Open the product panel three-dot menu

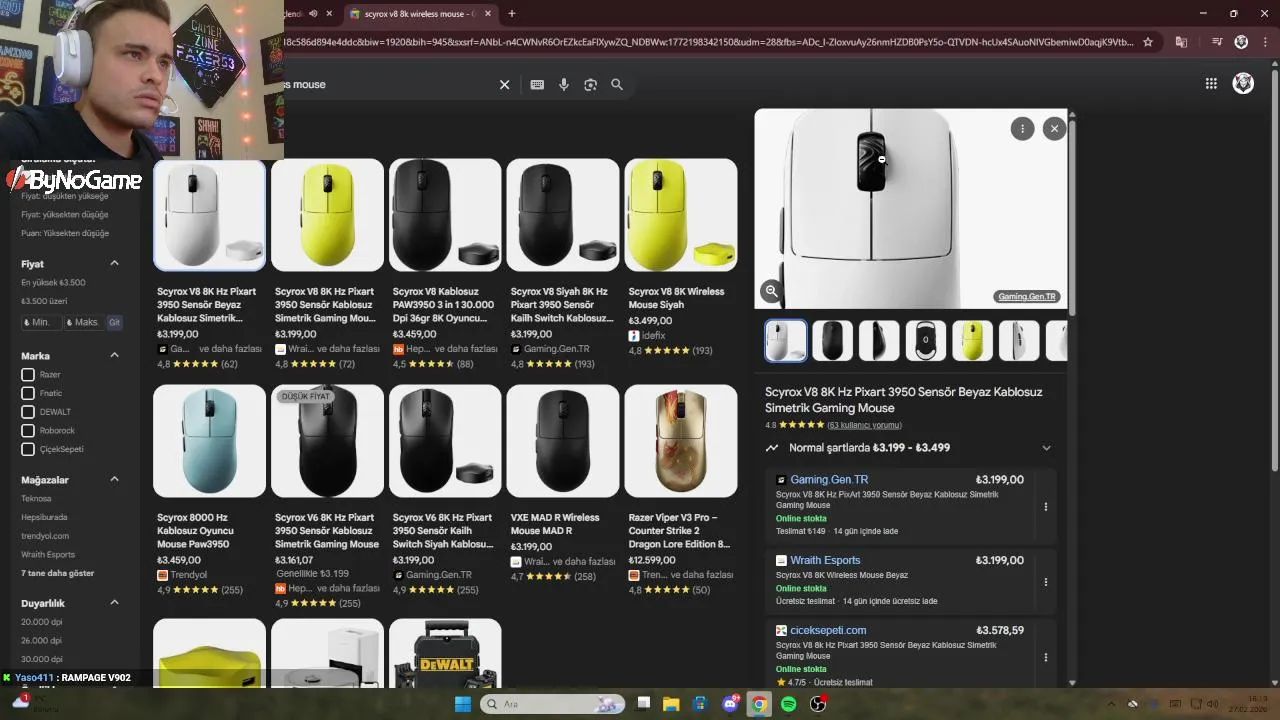click(1022, 129)
